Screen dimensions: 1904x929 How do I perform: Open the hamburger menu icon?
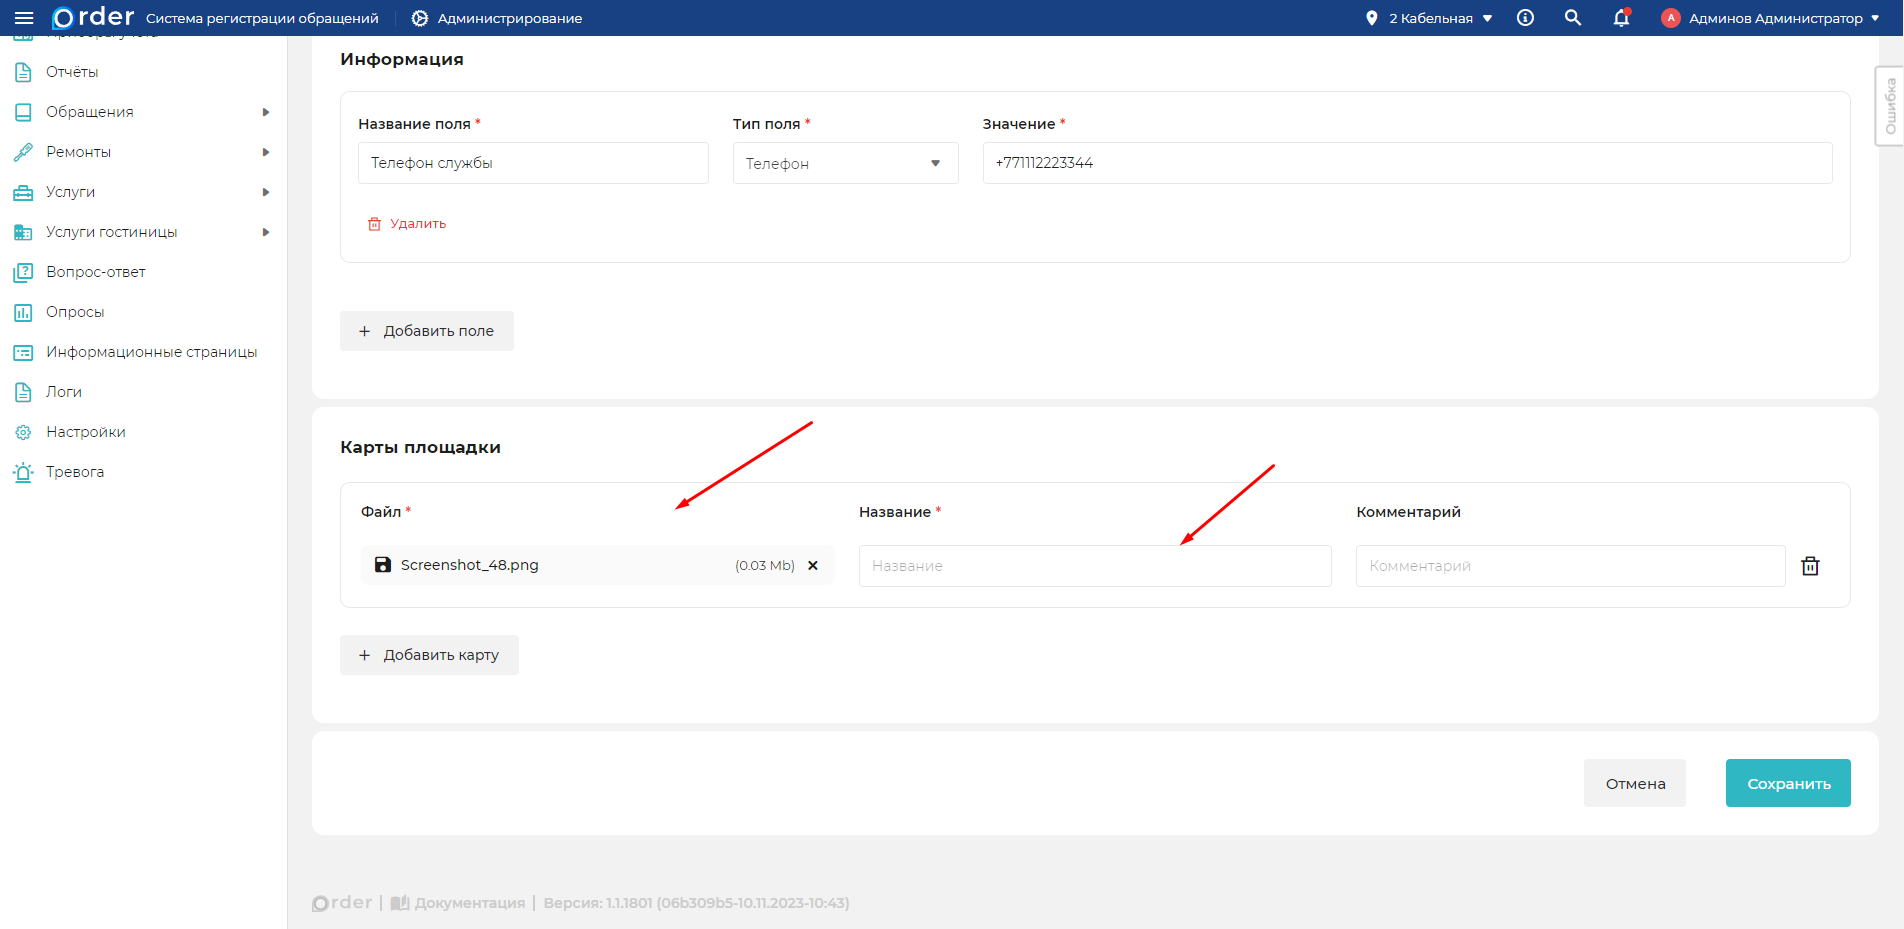(24, 18)
